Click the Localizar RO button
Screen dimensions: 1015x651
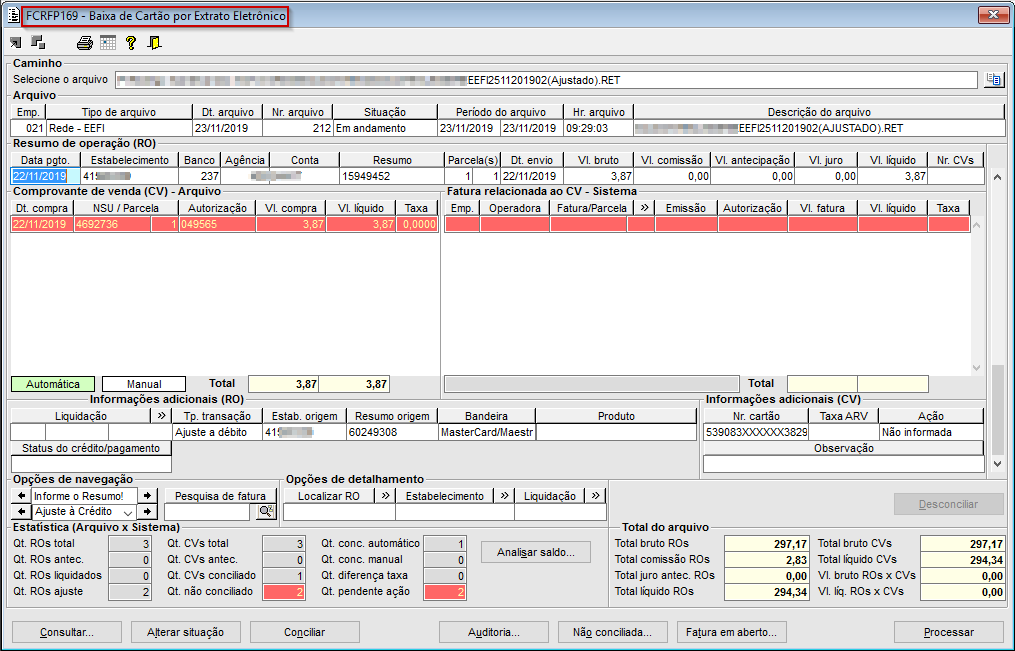pos(329,496)
